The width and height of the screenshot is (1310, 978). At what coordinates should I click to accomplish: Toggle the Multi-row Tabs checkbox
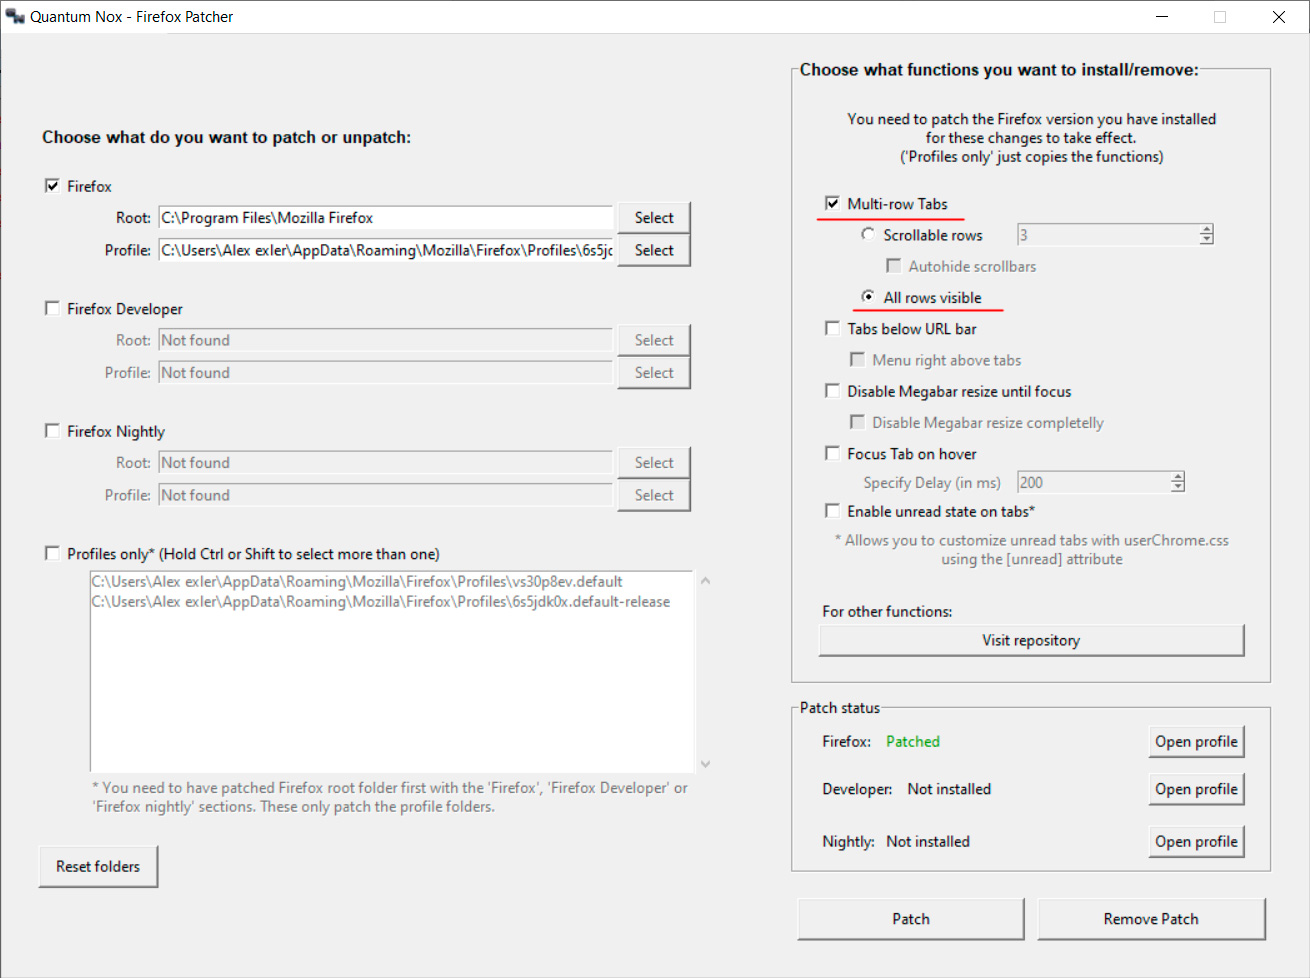pyautogui.click(x=832, y=204)
